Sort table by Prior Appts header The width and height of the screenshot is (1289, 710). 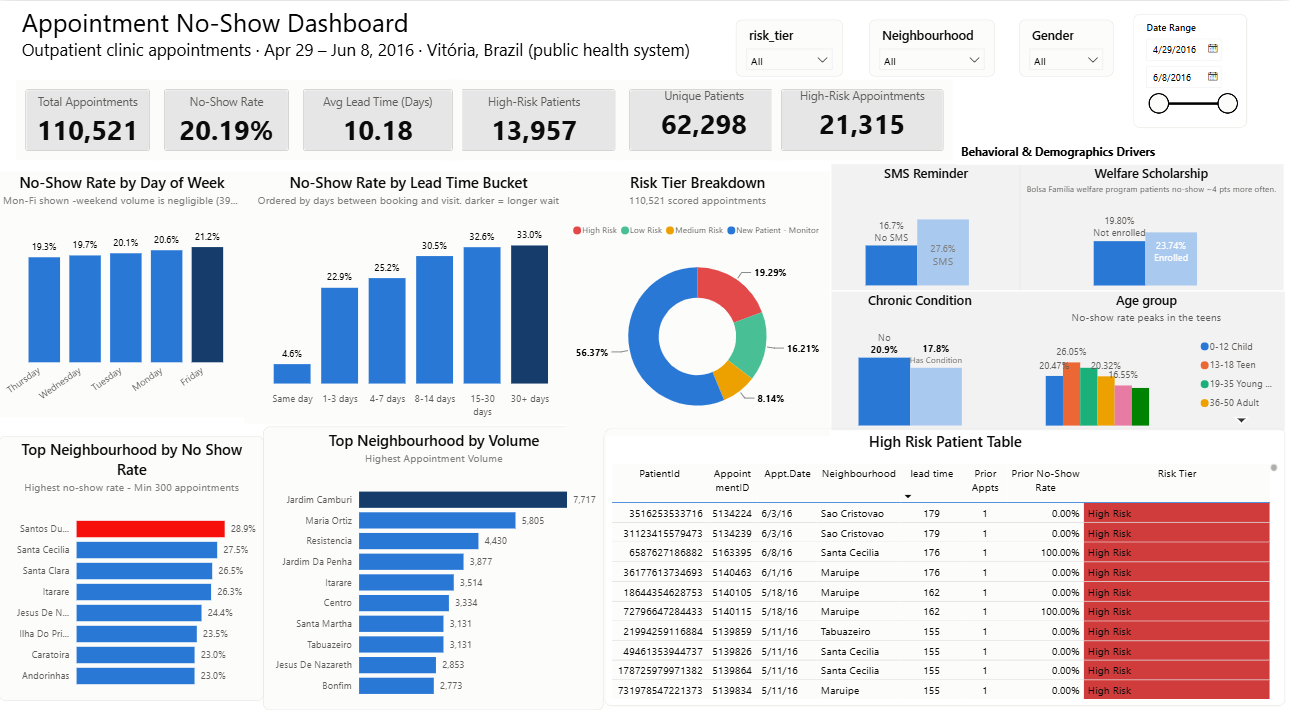pyautogui.click(x=985, y=481)
